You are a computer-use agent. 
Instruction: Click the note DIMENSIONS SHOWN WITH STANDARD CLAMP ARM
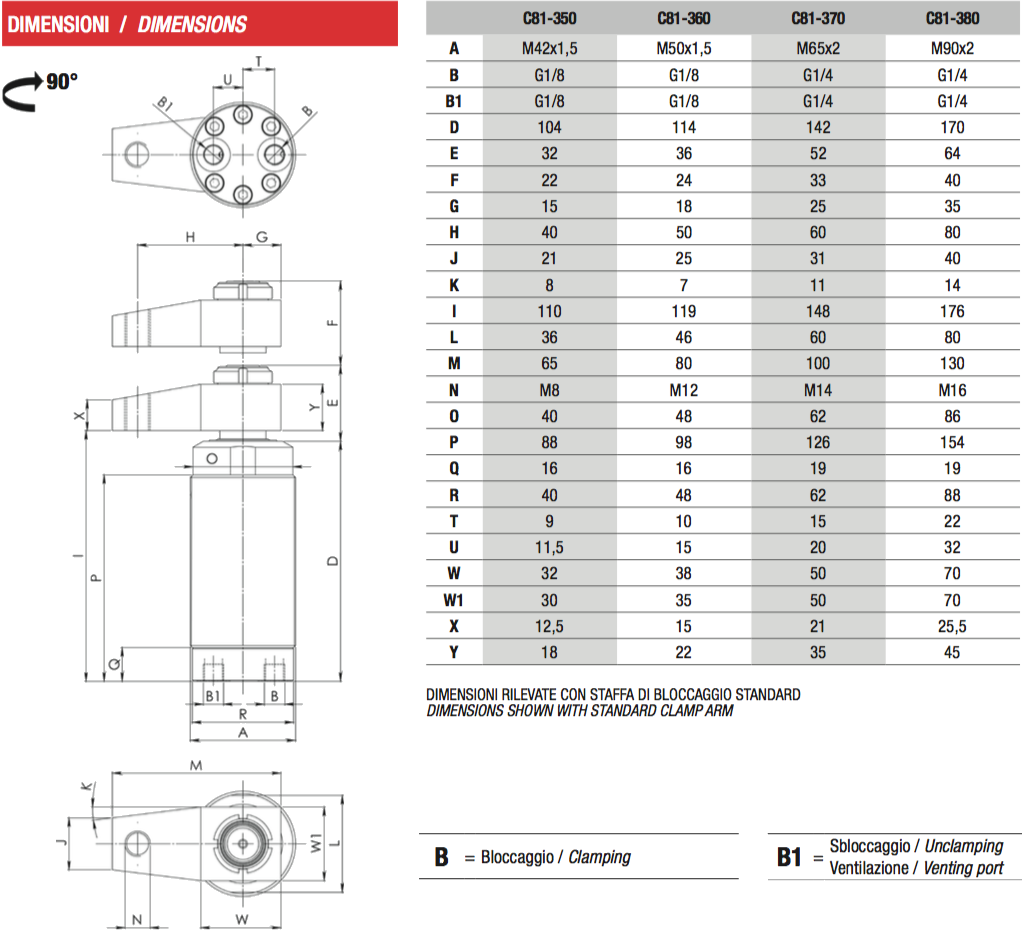[x=580, y=710]
